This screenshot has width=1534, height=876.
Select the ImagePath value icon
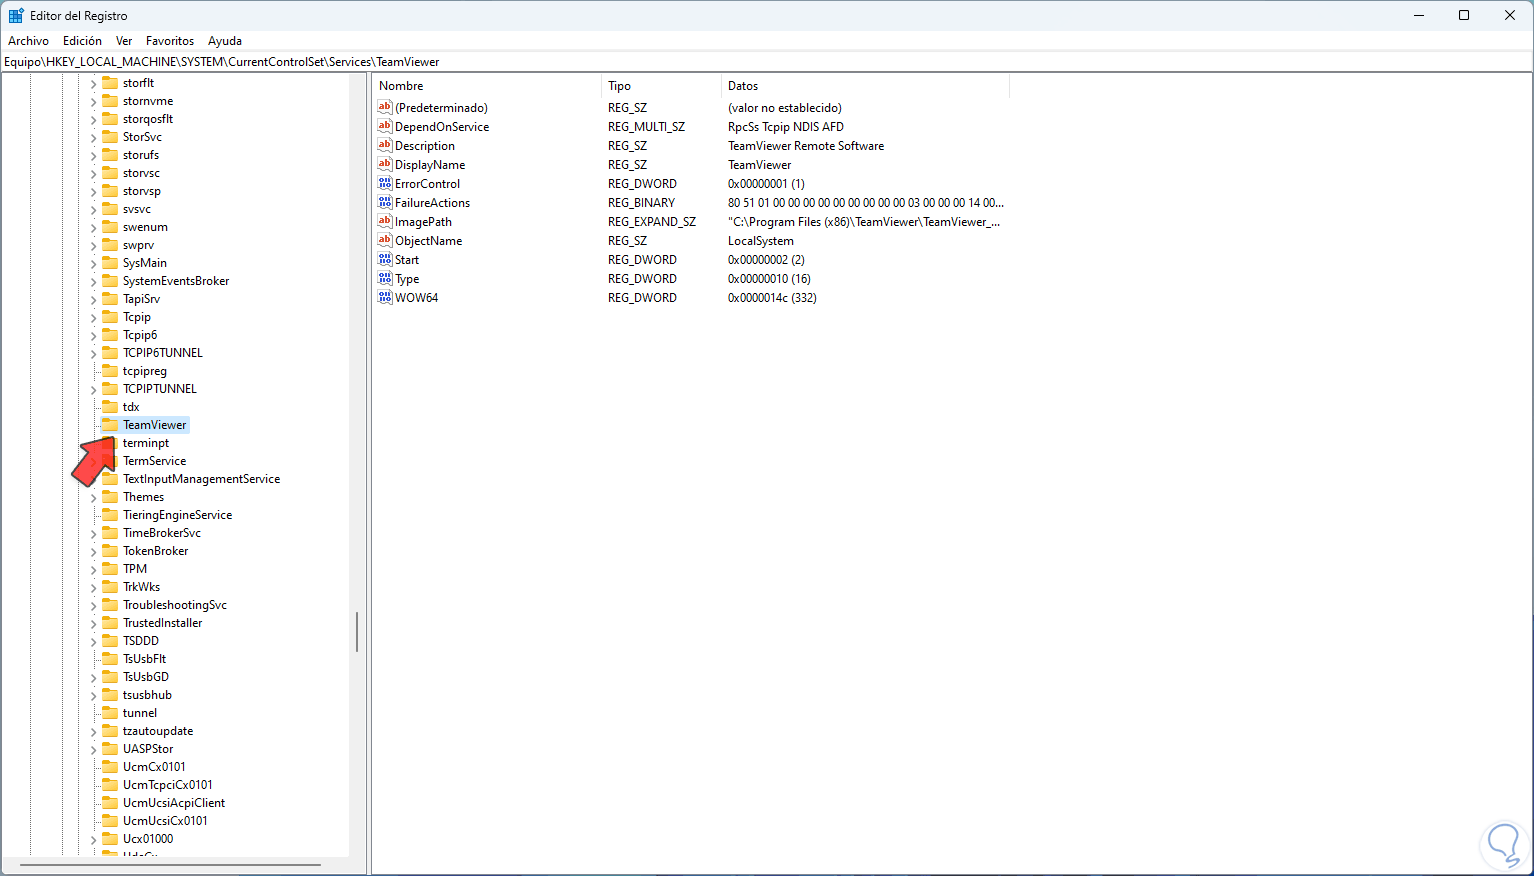coord(385,221)
